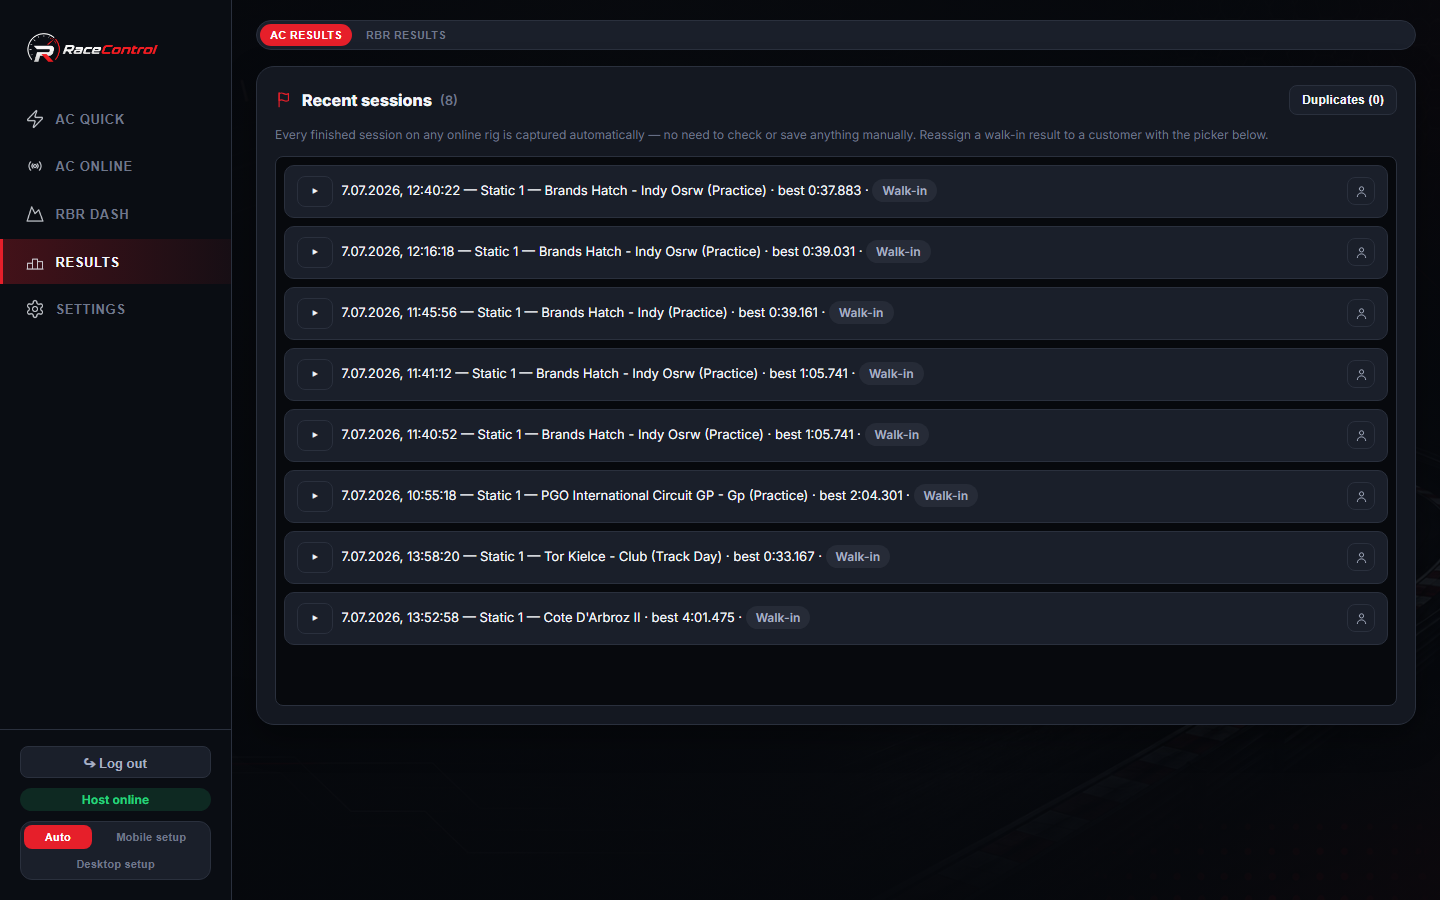Viewport: 1440px width, 900px height.
Task: Click the RaceControl logo
Action: tap(92, 48)
